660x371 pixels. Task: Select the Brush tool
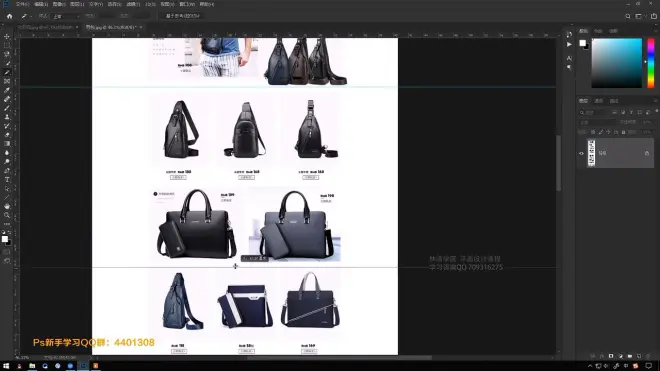click(x=7, y=108)
